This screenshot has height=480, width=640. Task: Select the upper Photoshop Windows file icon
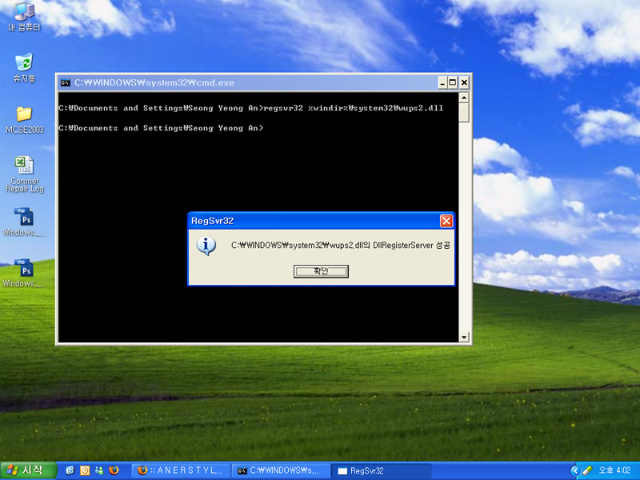point(24,222)
